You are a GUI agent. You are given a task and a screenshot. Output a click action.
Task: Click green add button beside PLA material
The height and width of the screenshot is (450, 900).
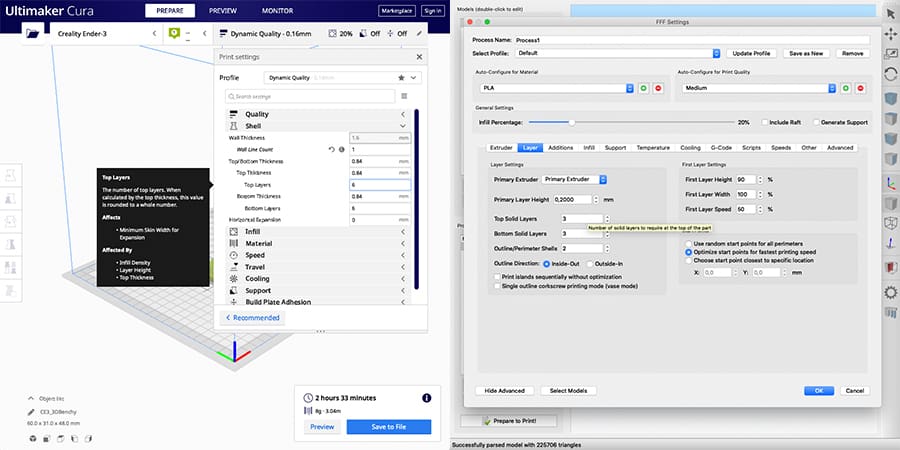pos(644,88)
